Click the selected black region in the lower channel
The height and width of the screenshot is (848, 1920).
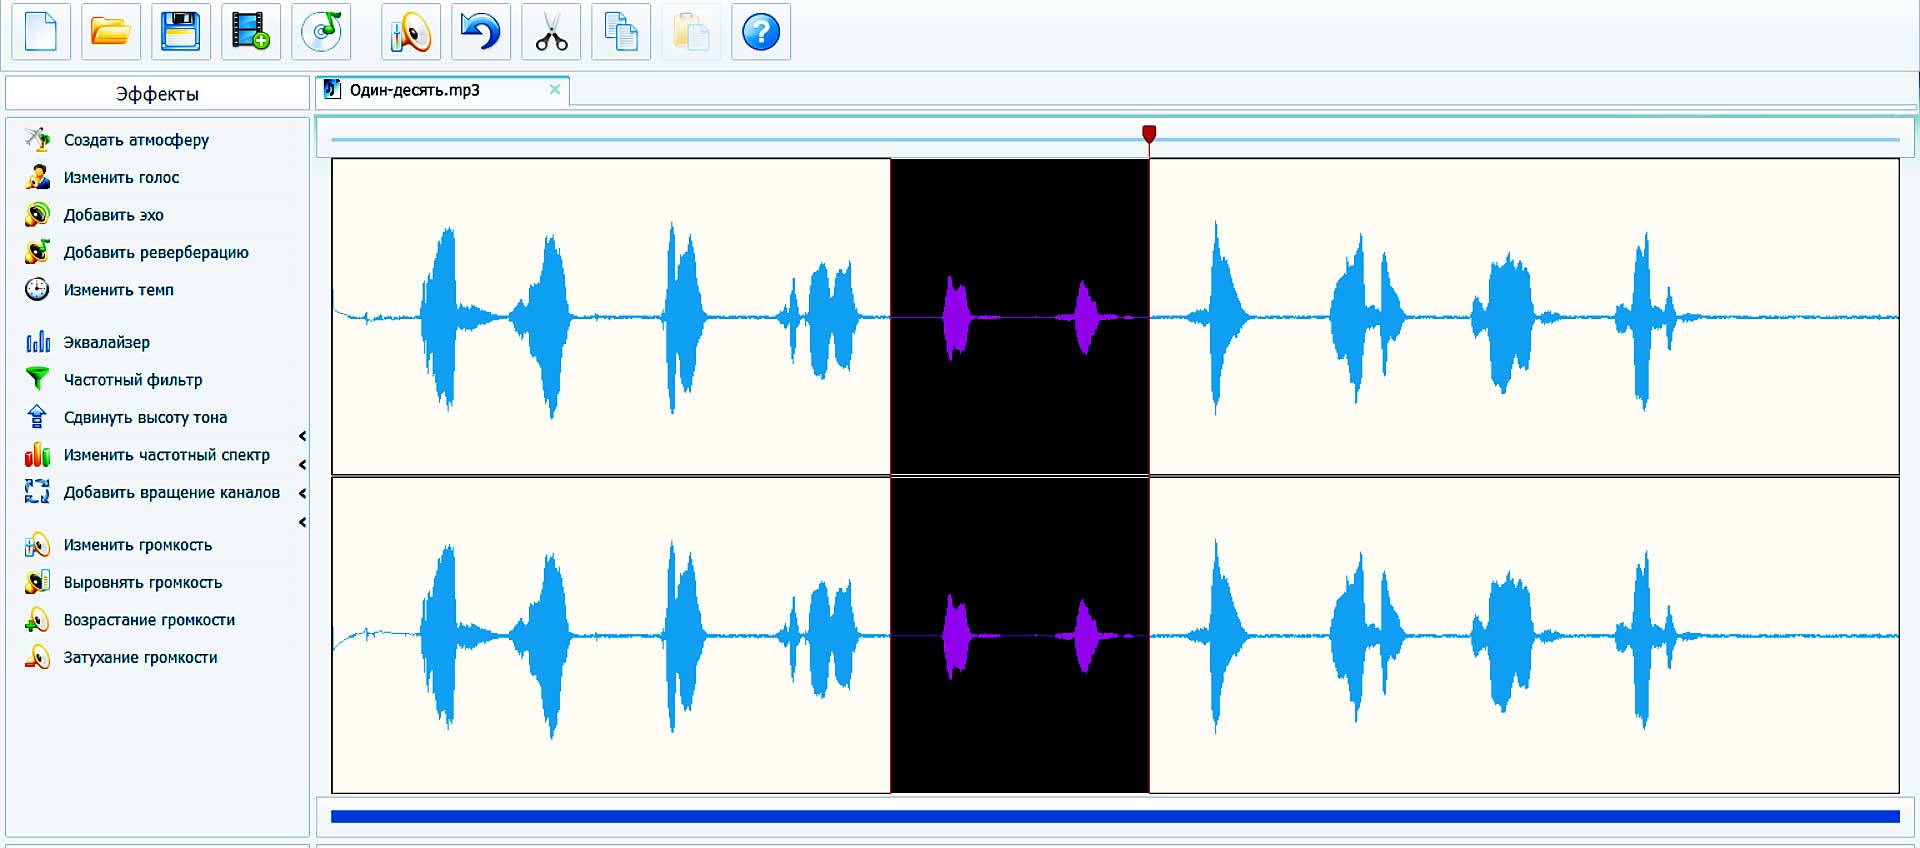point(1019,635)
